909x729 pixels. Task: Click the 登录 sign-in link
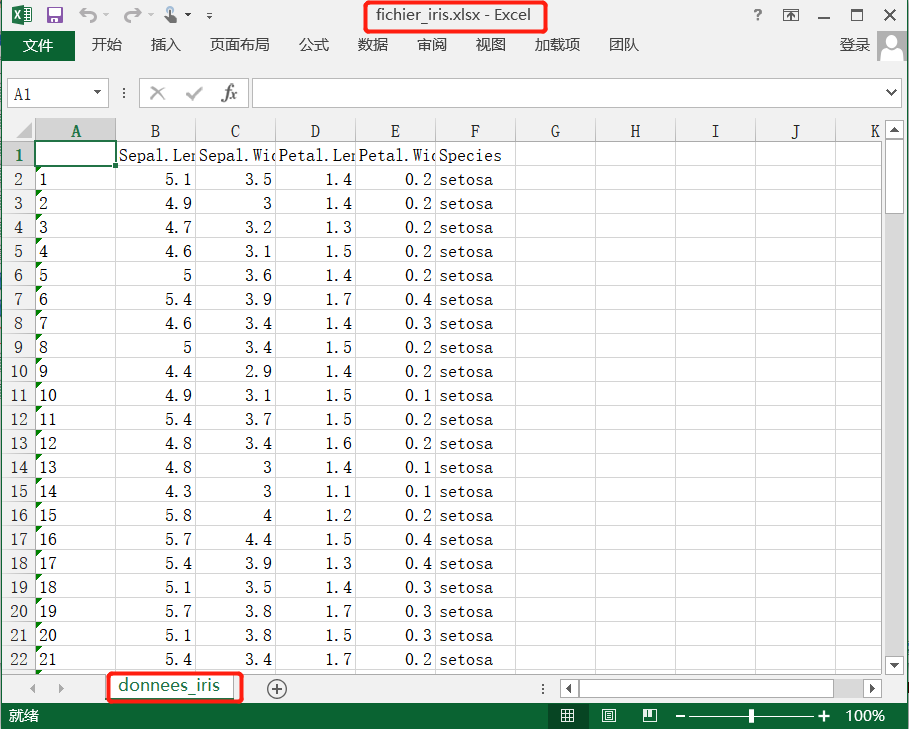(855, 45)
